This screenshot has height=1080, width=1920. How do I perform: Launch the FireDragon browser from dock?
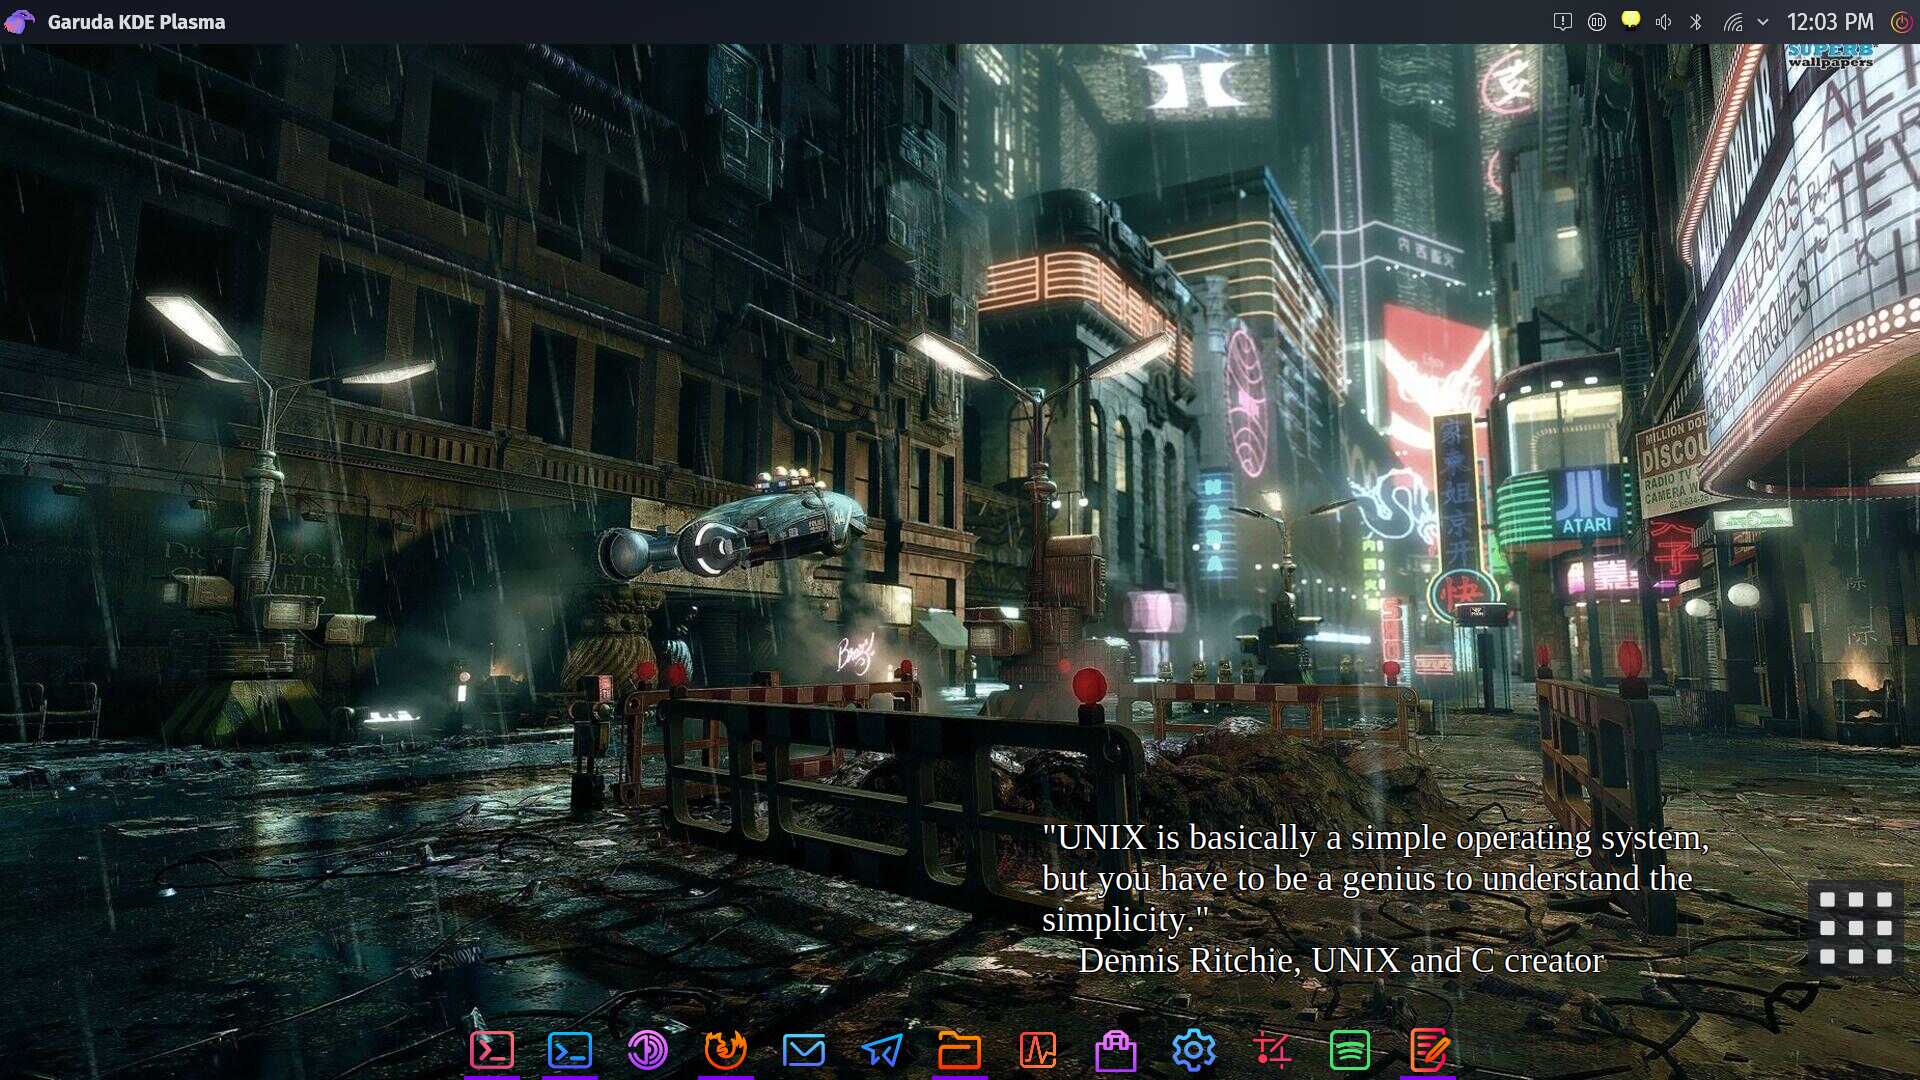(726, 1050)
